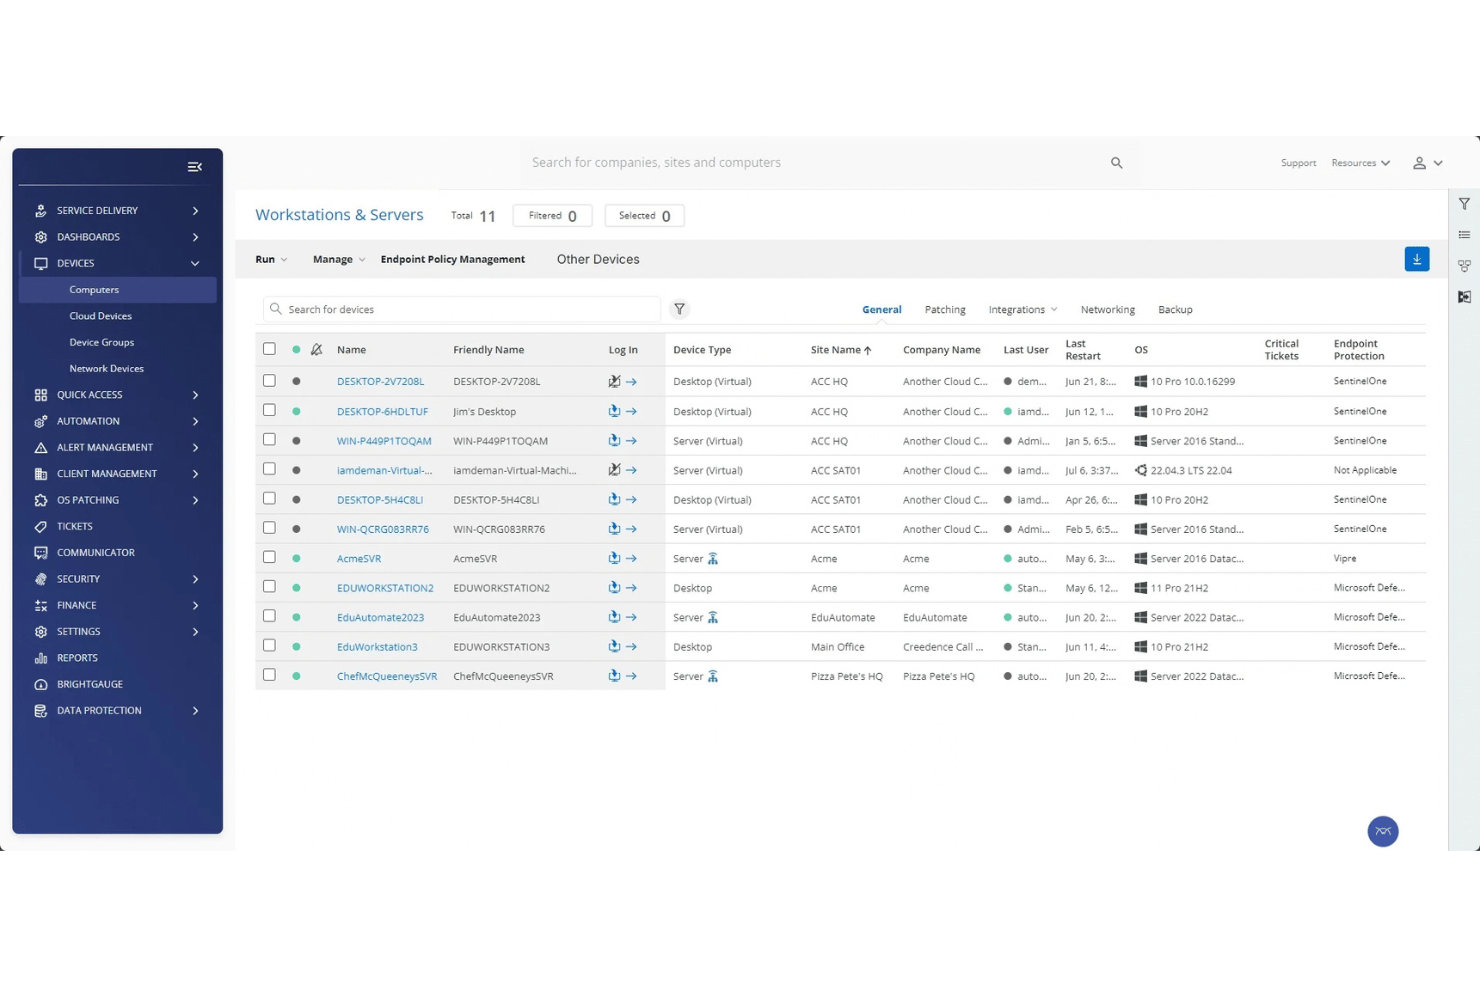This screenshot has height=987, width=1480.
Task: Select the checkbox for WIN-P449P1TOQAM
Action: (269, 440)
